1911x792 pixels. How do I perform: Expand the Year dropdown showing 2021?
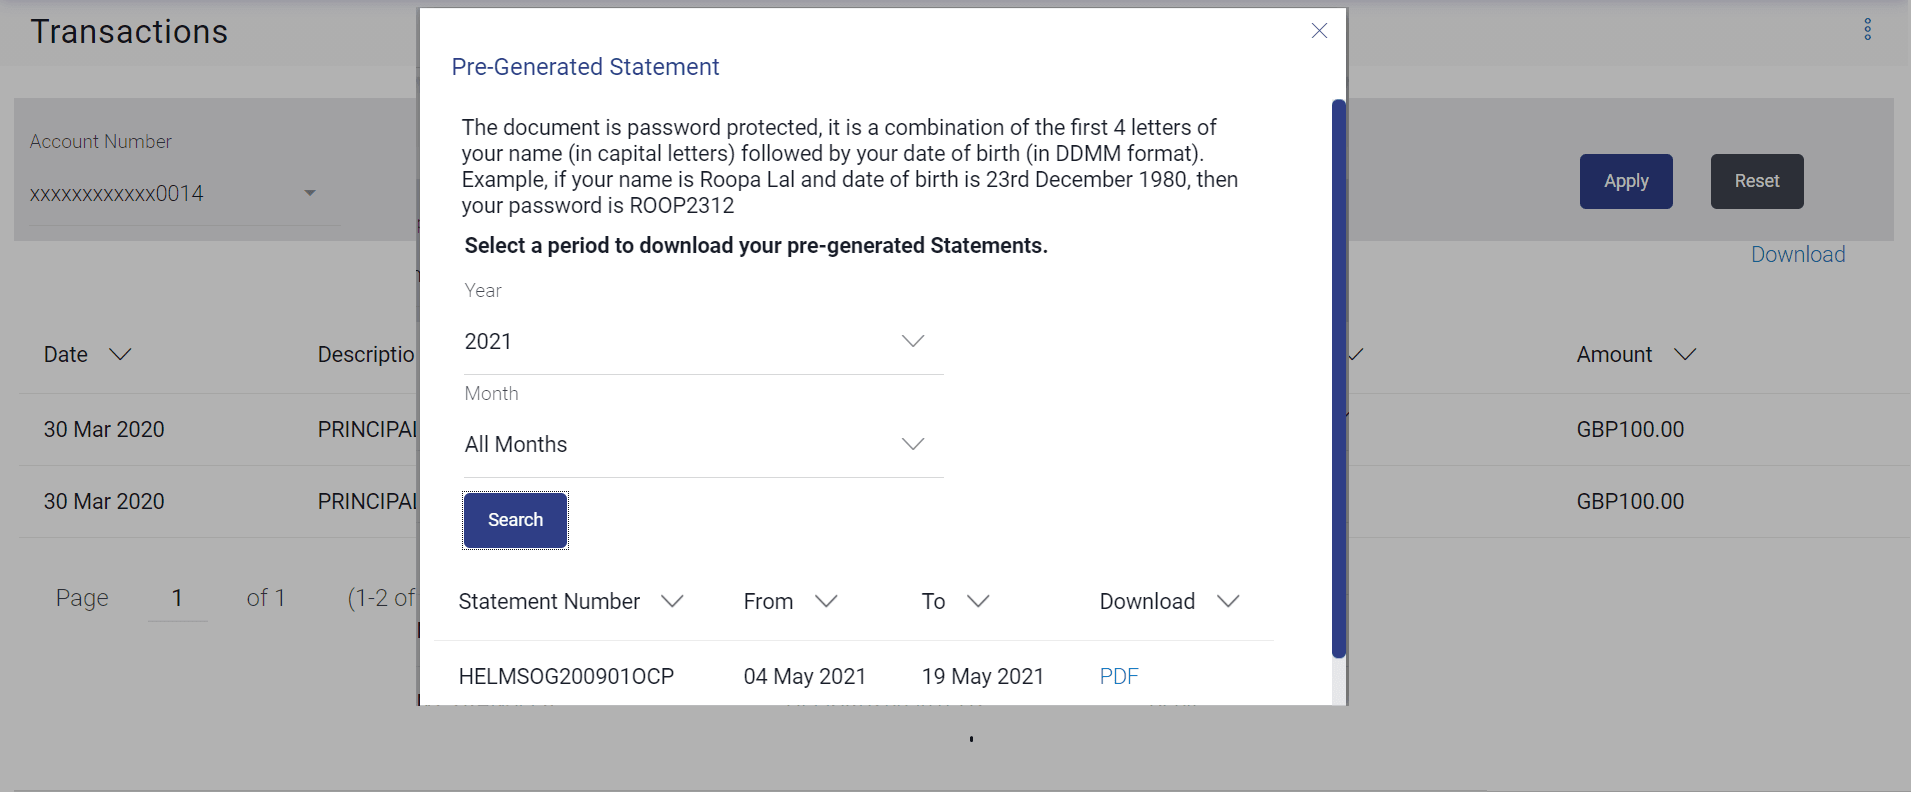coord(912,342)
